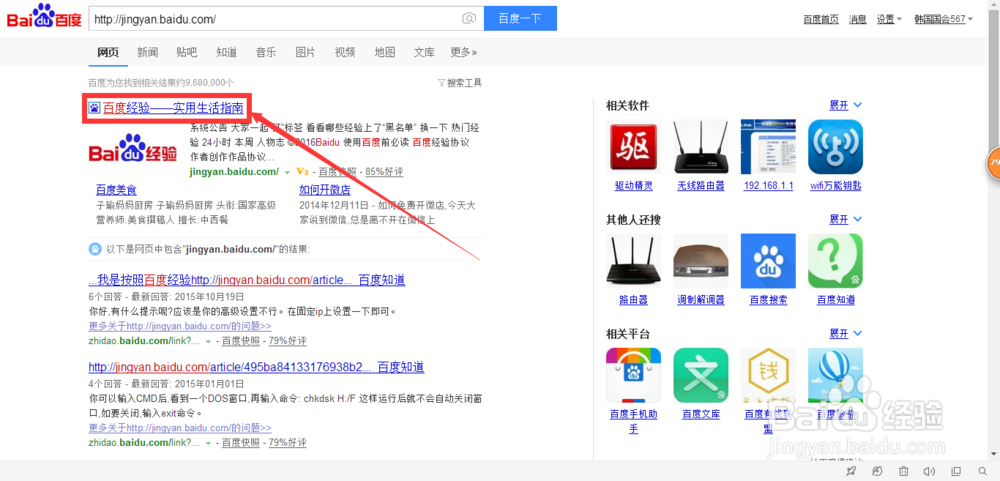1000x481 pixels.
Task: Click the hot air balloon app icon
Action: click(835, 374)
